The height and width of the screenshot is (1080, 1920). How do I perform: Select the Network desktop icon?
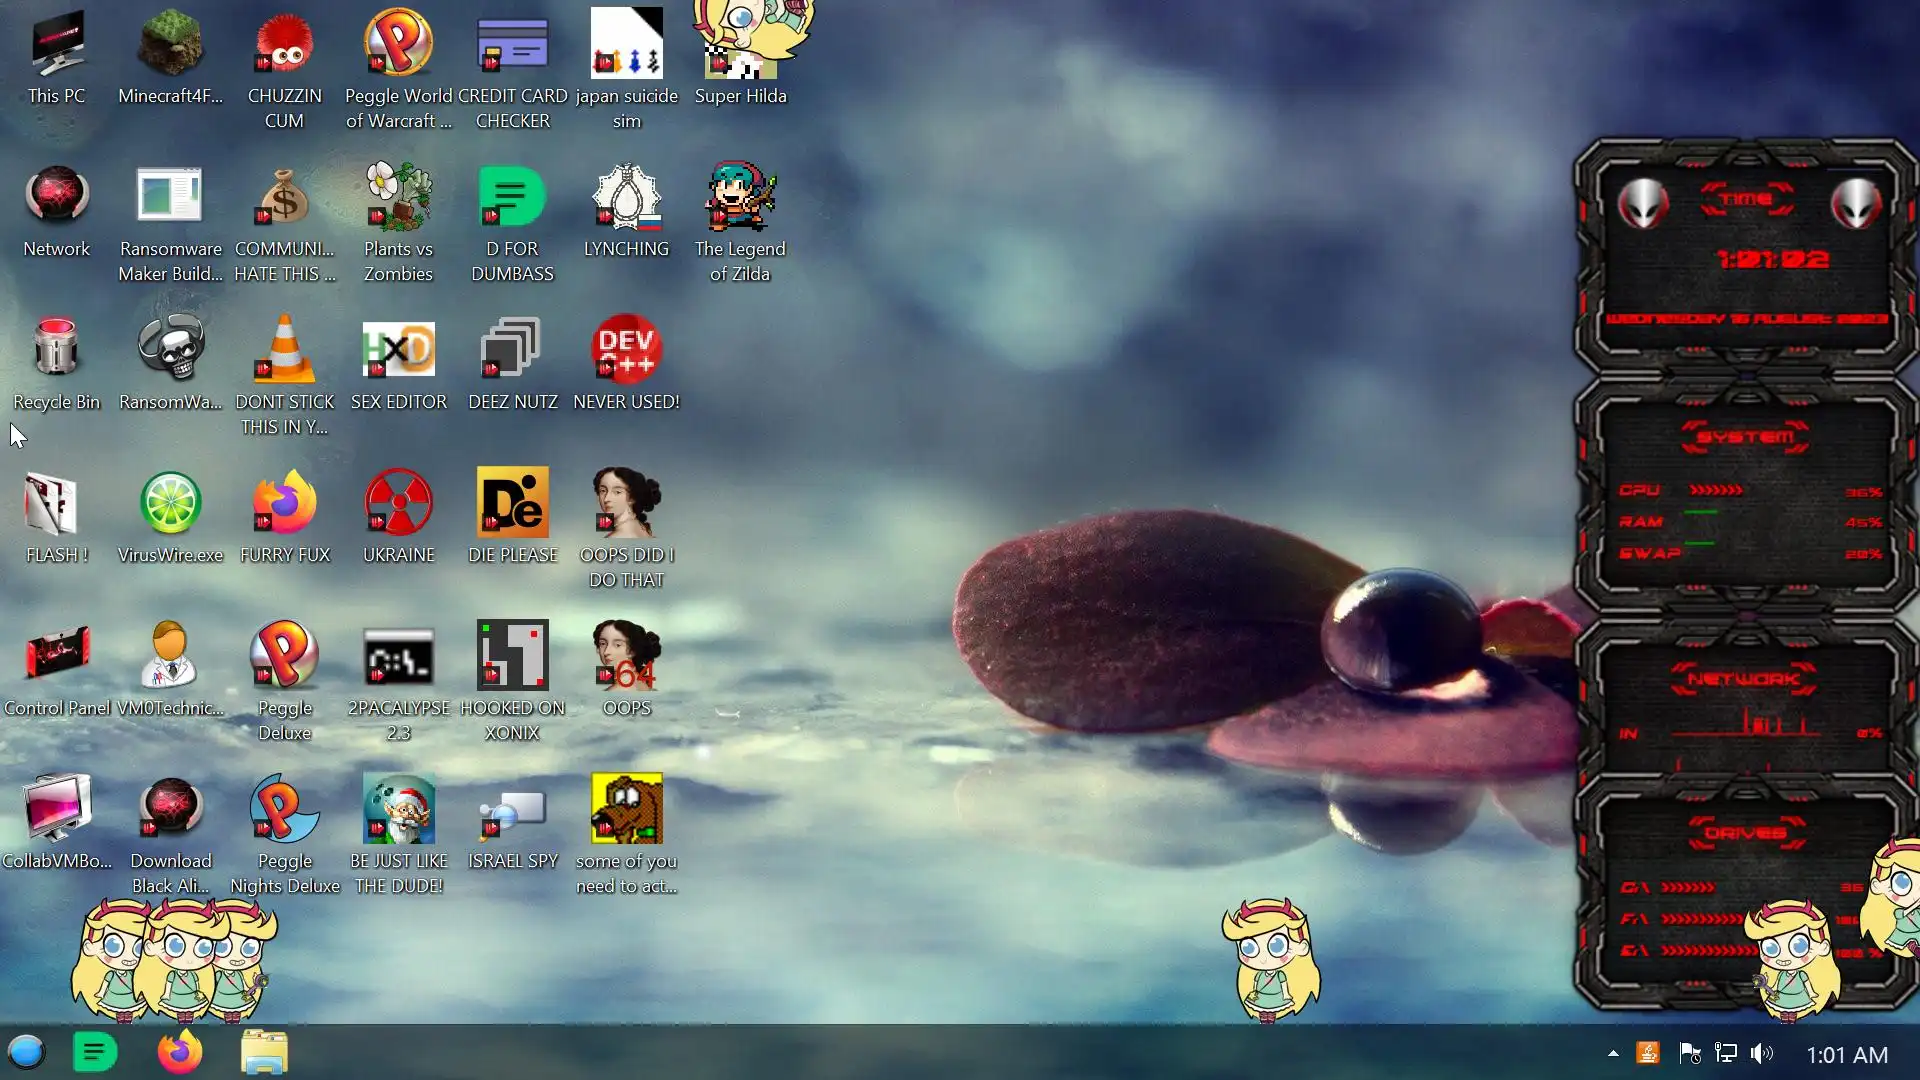(x=56, y=197)
